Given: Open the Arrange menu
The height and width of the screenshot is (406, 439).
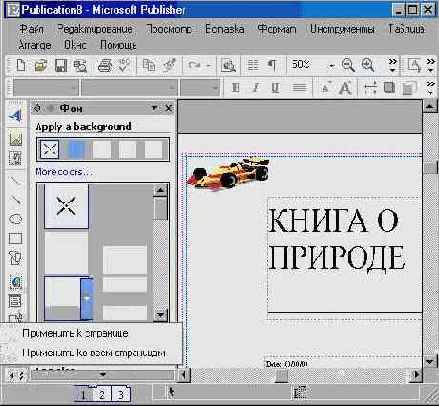Looking at the screenshot, I should [x=34, y=45].
